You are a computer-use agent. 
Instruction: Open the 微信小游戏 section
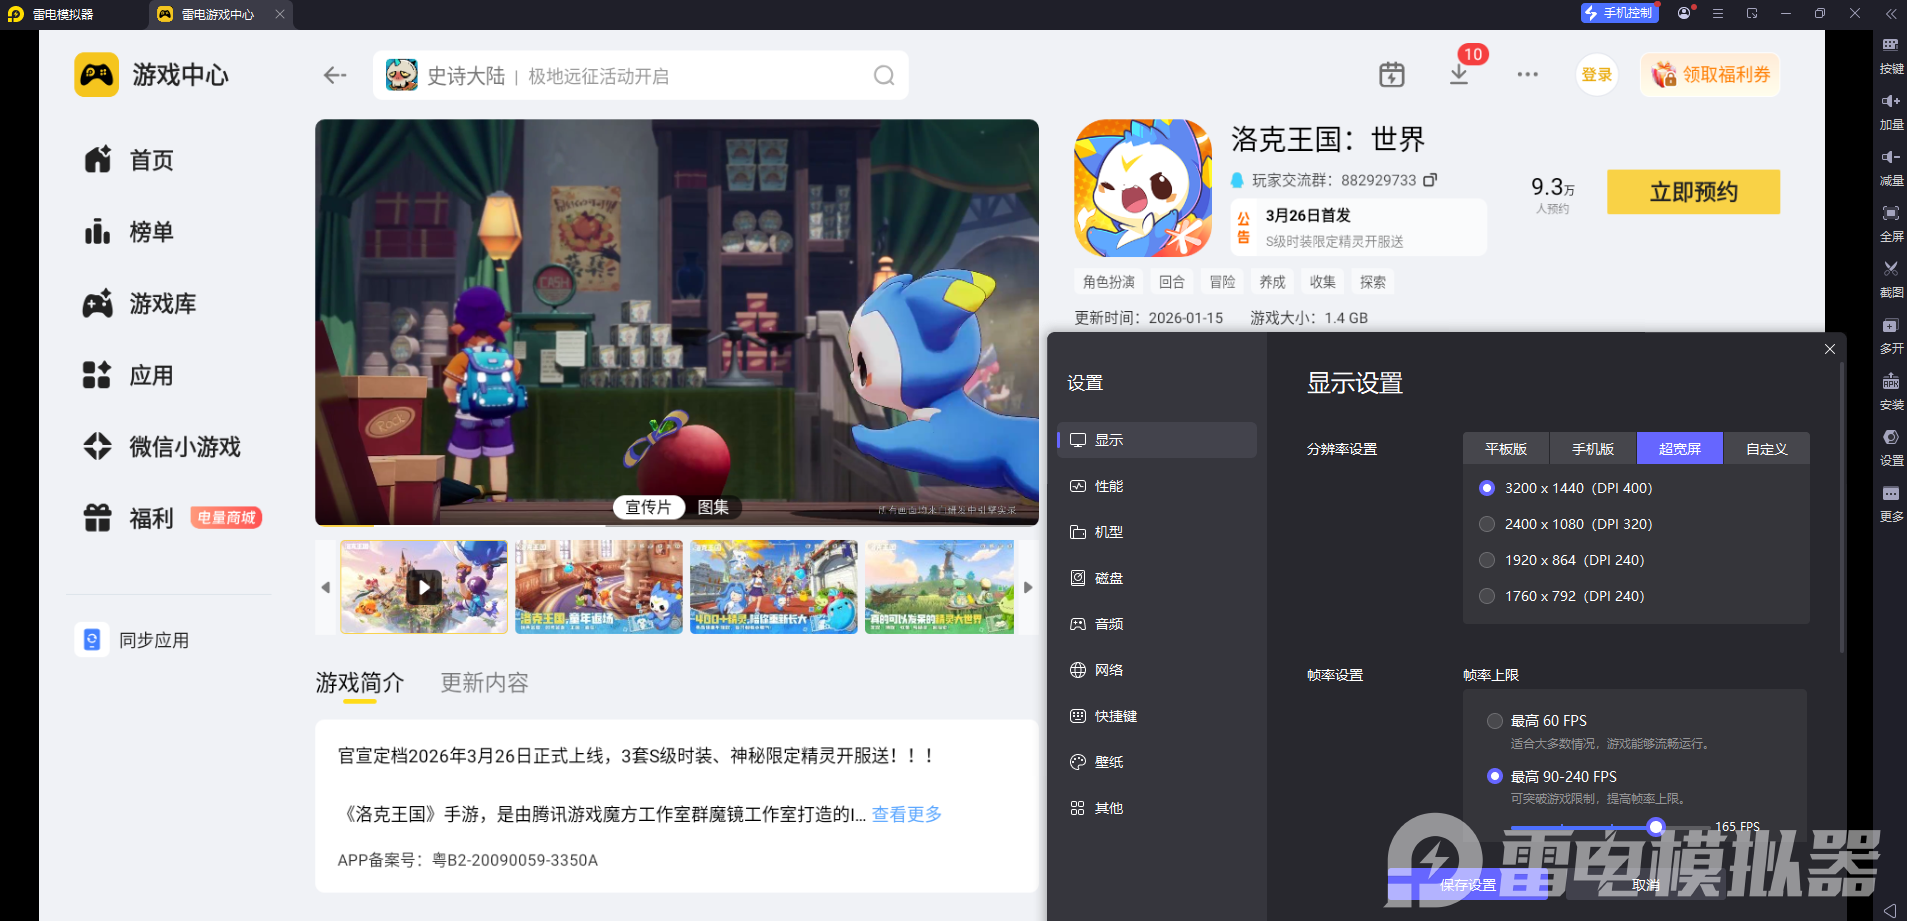[x=161, y=447]
